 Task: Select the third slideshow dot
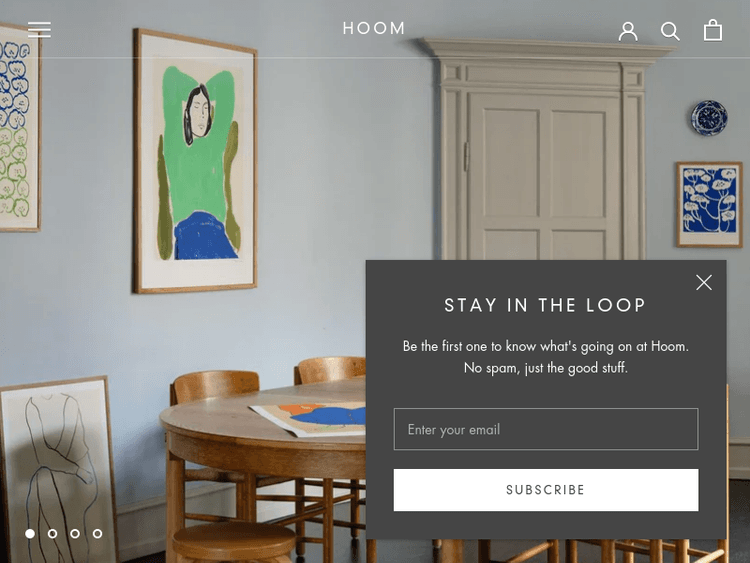pyautogui.click(x=75, y=533)
